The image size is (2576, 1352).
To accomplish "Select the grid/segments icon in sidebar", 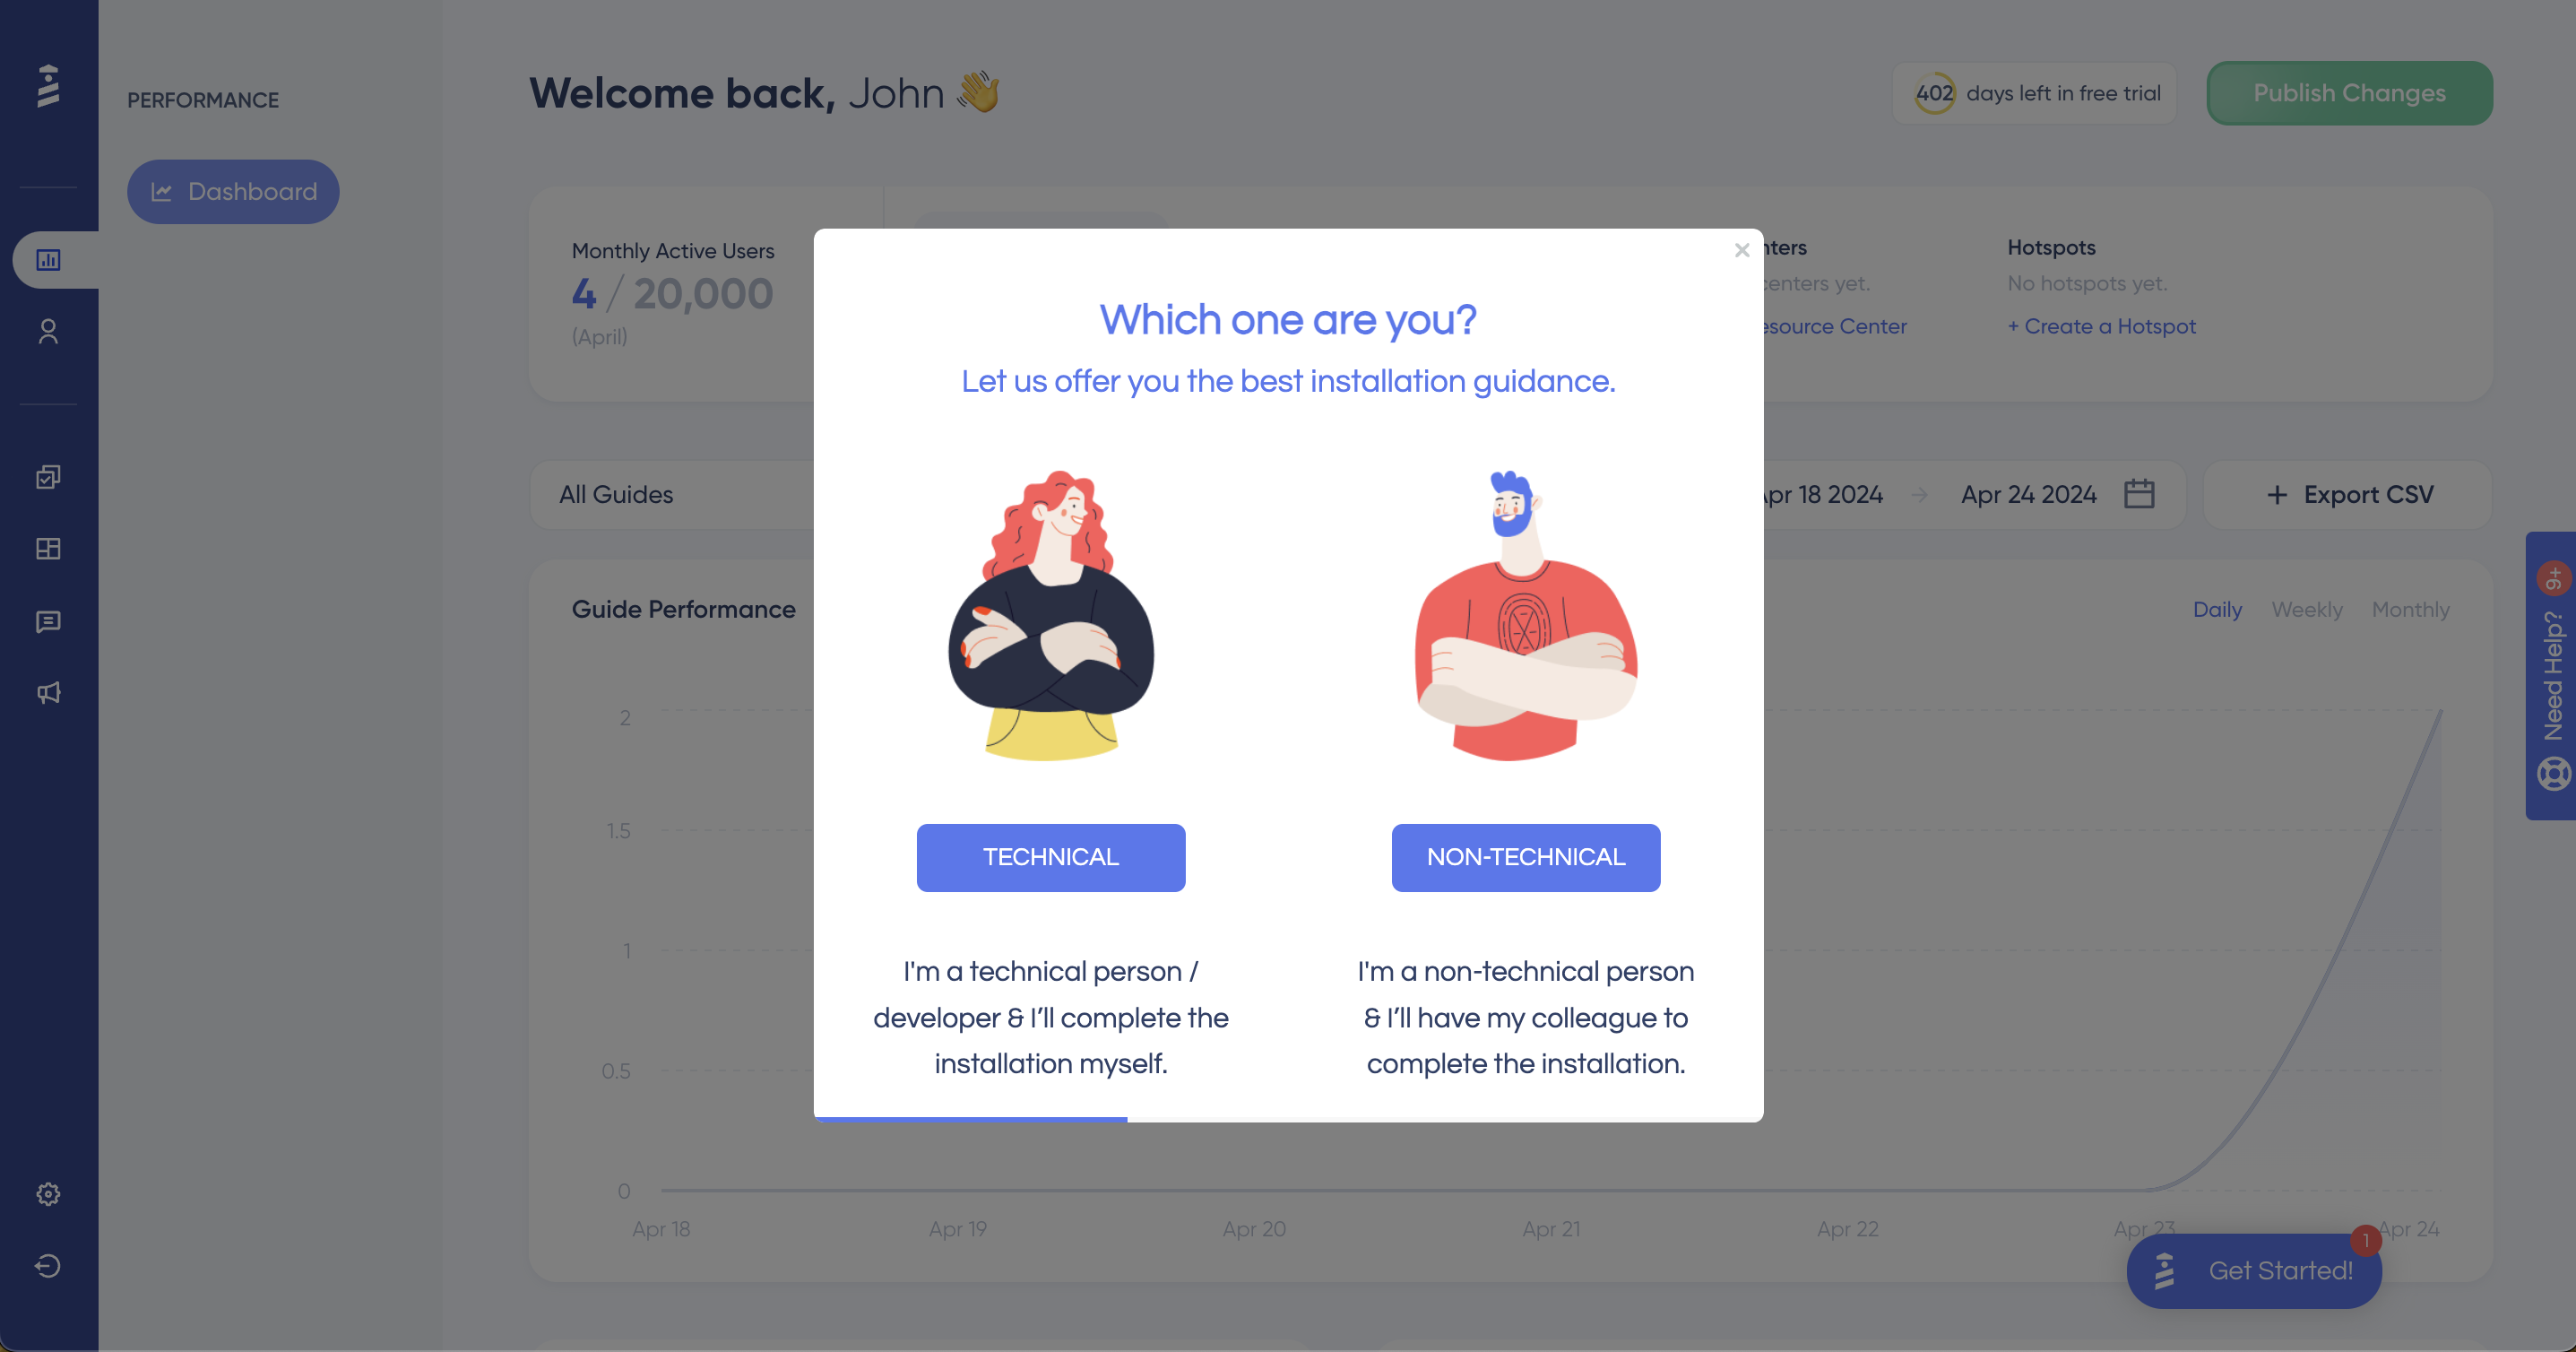I will (x=49, y=549).
